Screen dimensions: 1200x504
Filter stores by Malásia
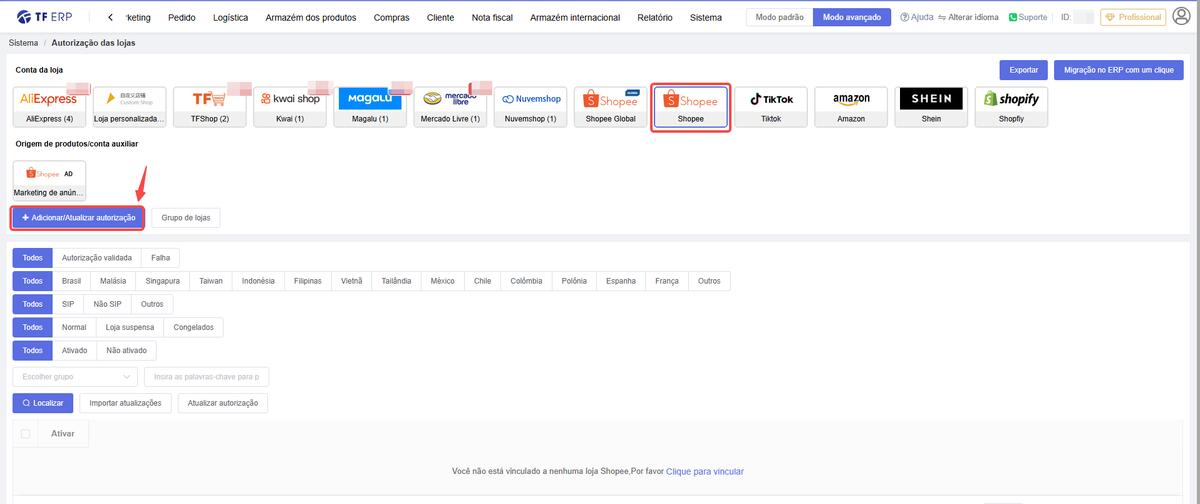click(113, 281)
